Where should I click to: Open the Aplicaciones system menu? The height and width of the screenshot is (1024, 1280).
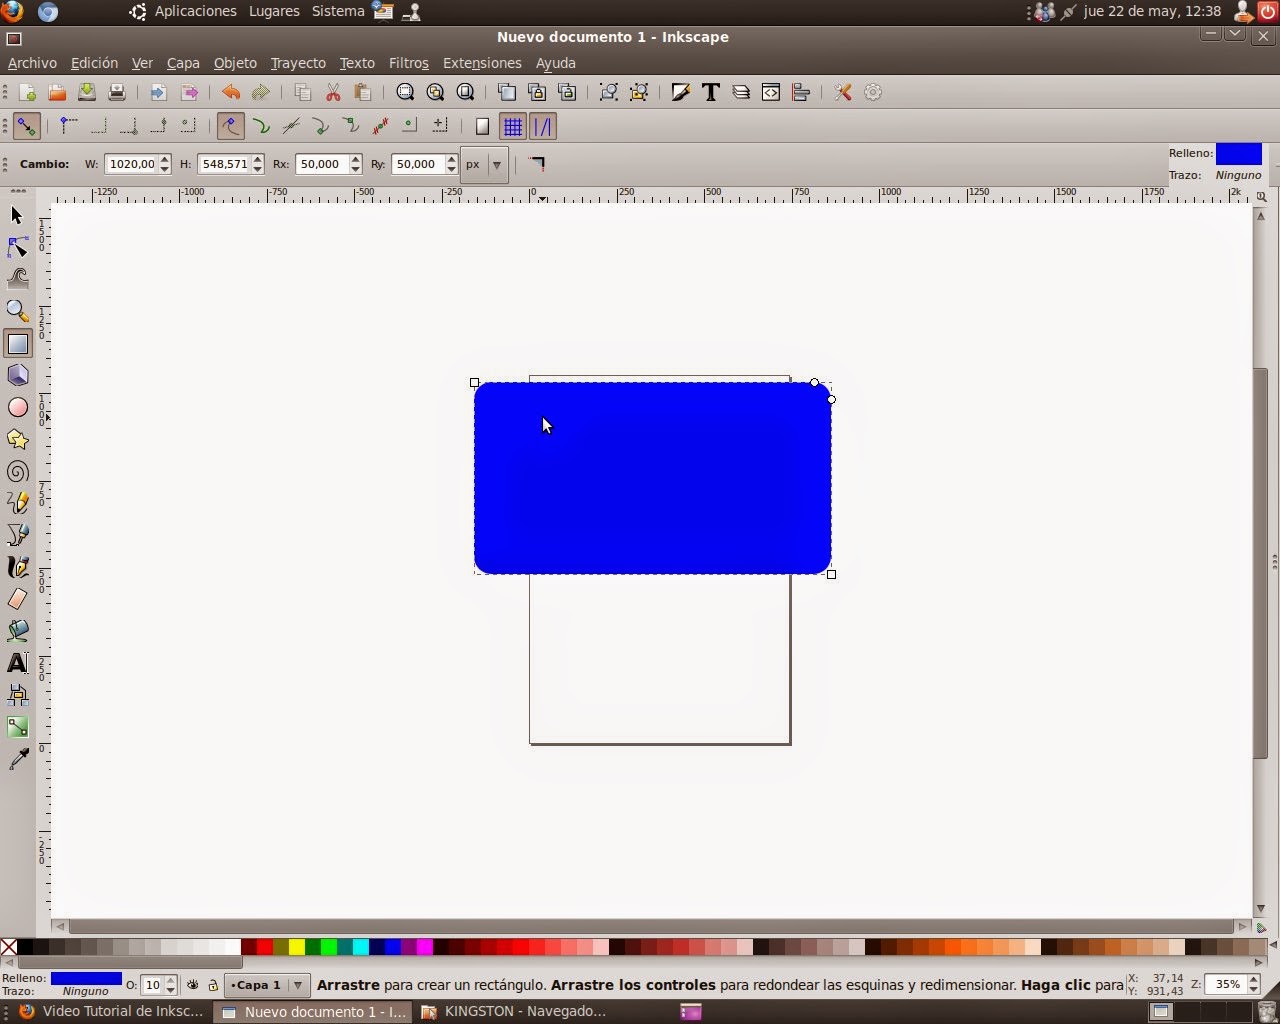pyautogui.click(x=195, y=11)
